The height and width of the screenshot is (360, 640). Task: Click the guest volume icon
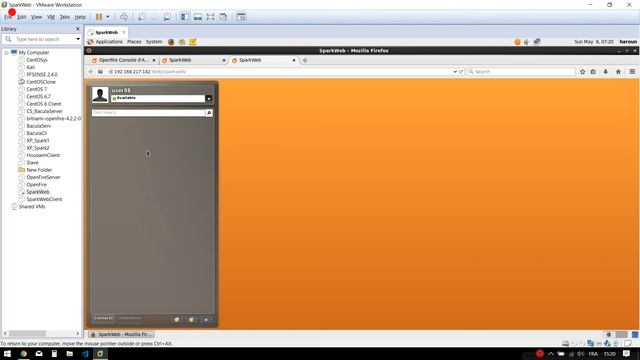[x=527, y=42]
